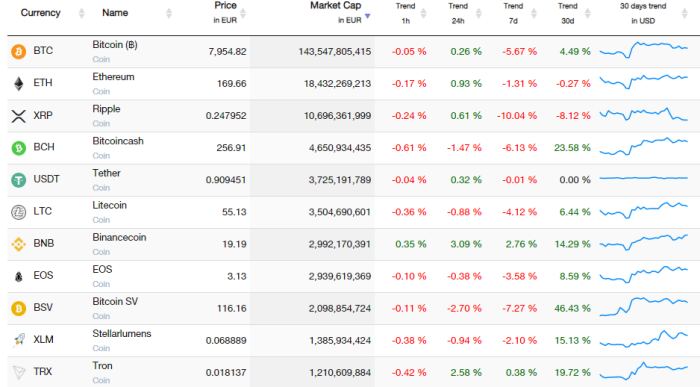View Bitcoin 30 days trend sparkline
The width and height of the screenshot is (700, 387).
tap(643, 50)
